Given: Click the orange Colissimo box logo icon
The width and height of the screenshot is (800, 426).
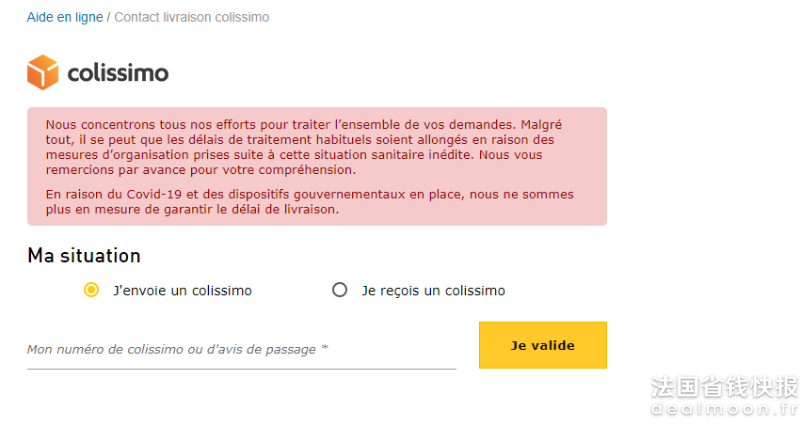Looking at the screenshot, I should pyautogui.click(x=43, y=72).
